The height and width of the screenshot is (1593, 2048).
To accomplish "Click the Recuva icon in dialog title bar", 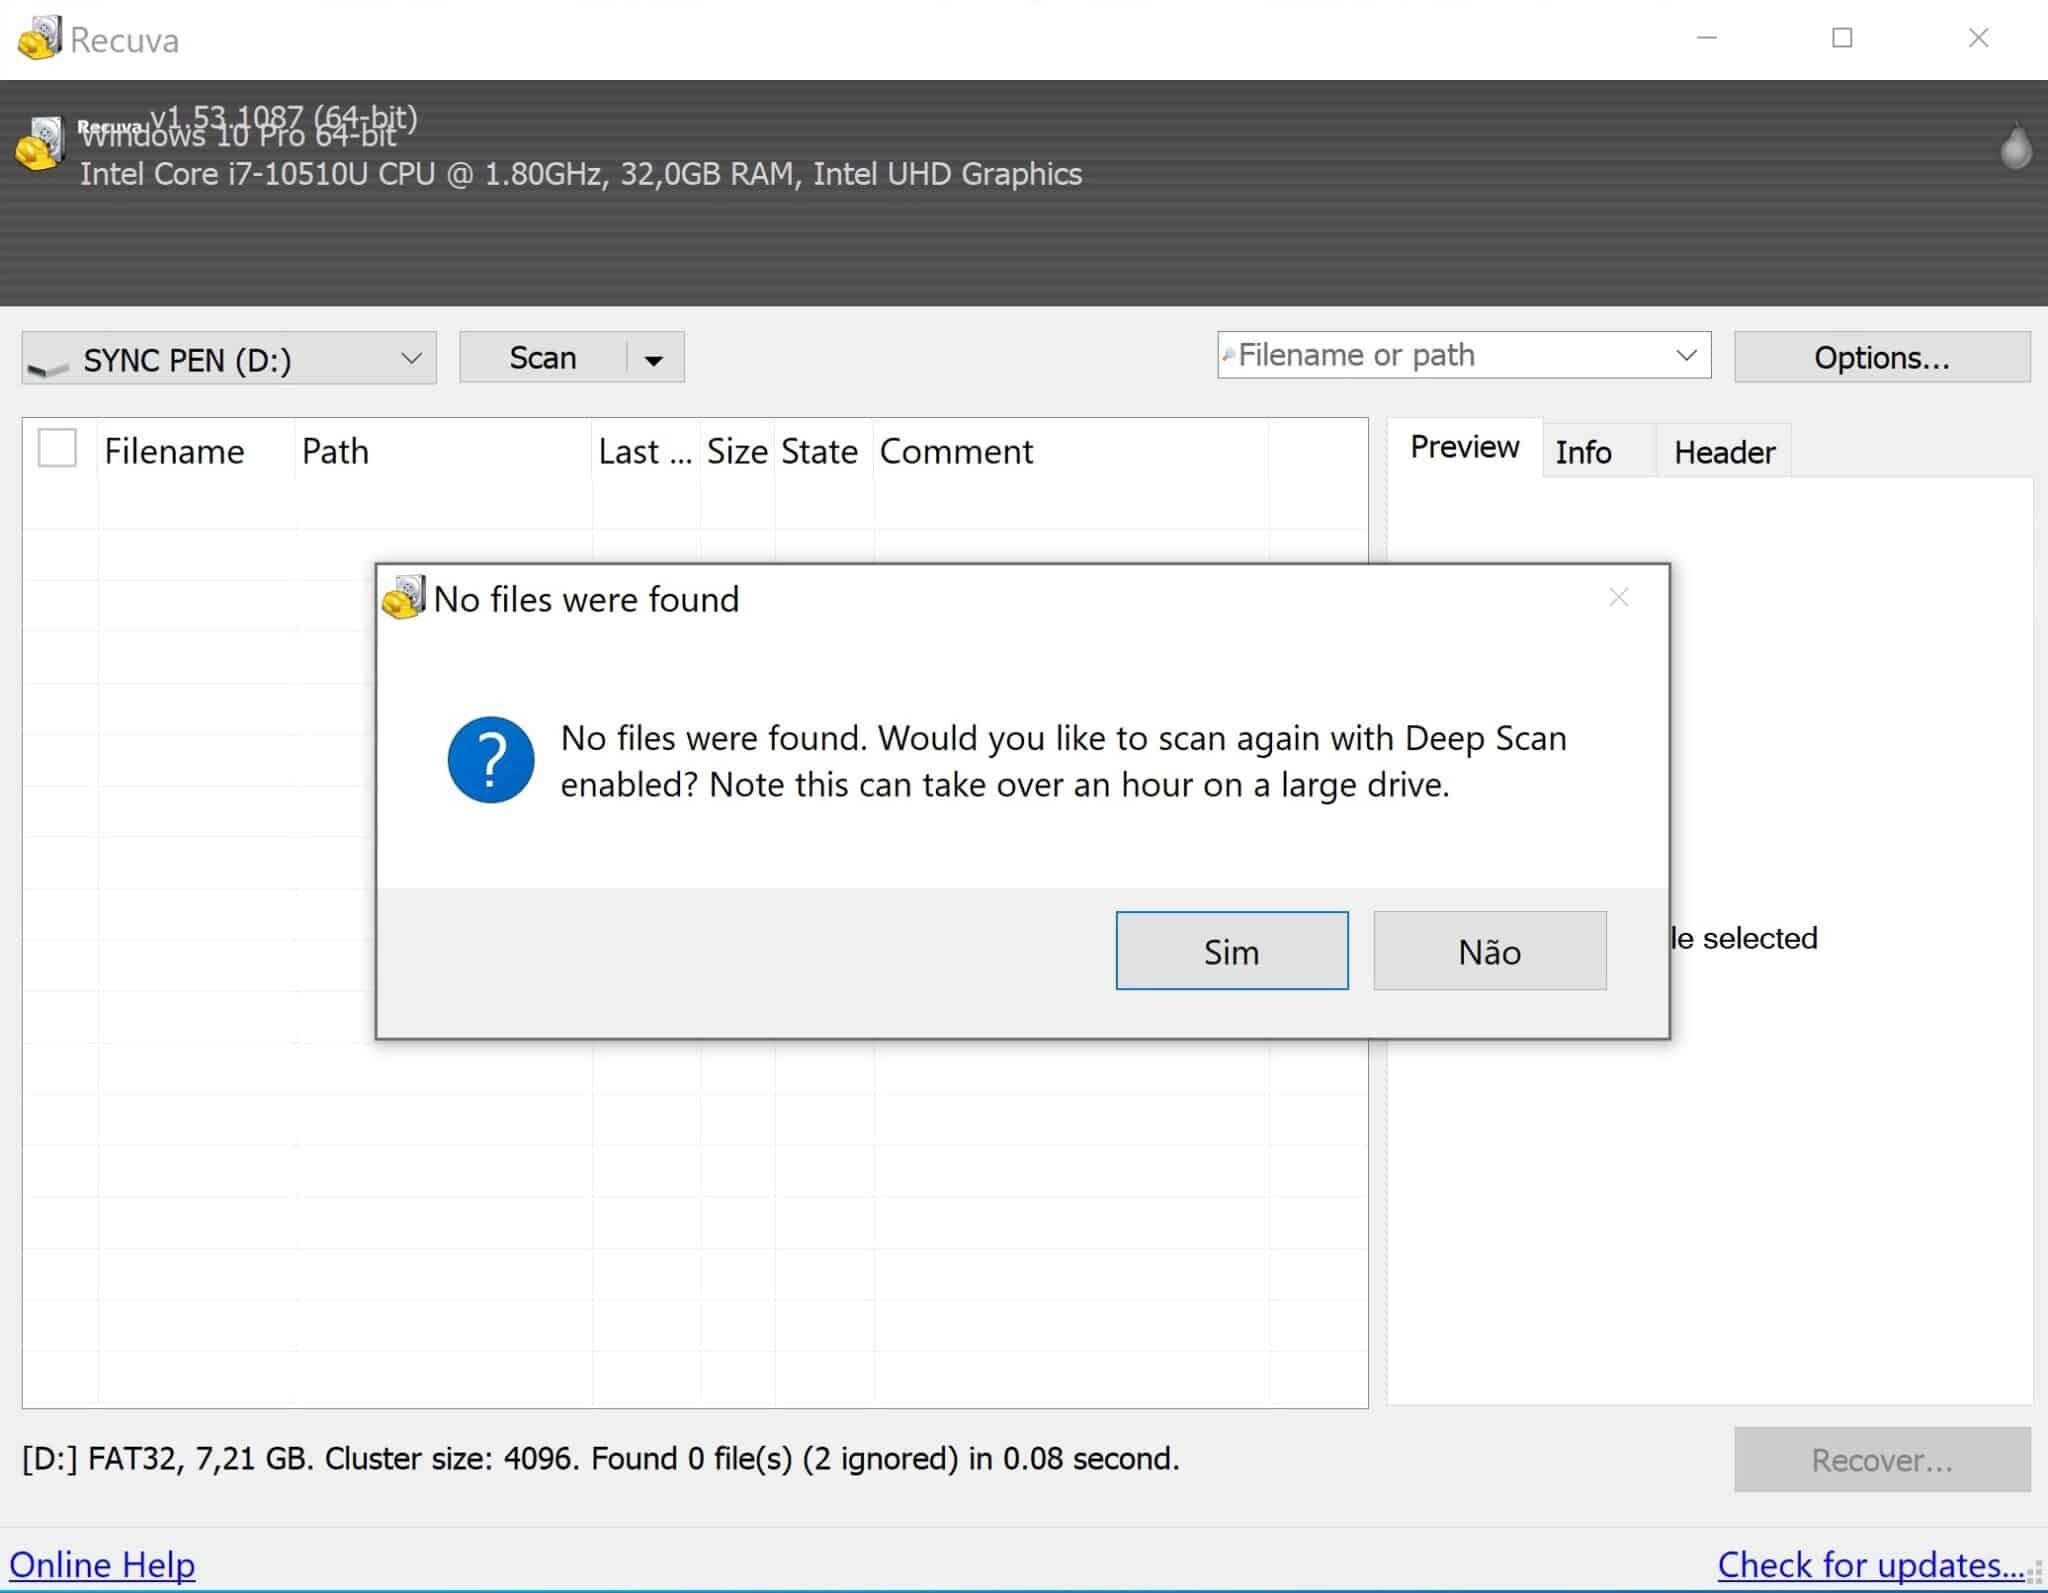I will [404, 597].
